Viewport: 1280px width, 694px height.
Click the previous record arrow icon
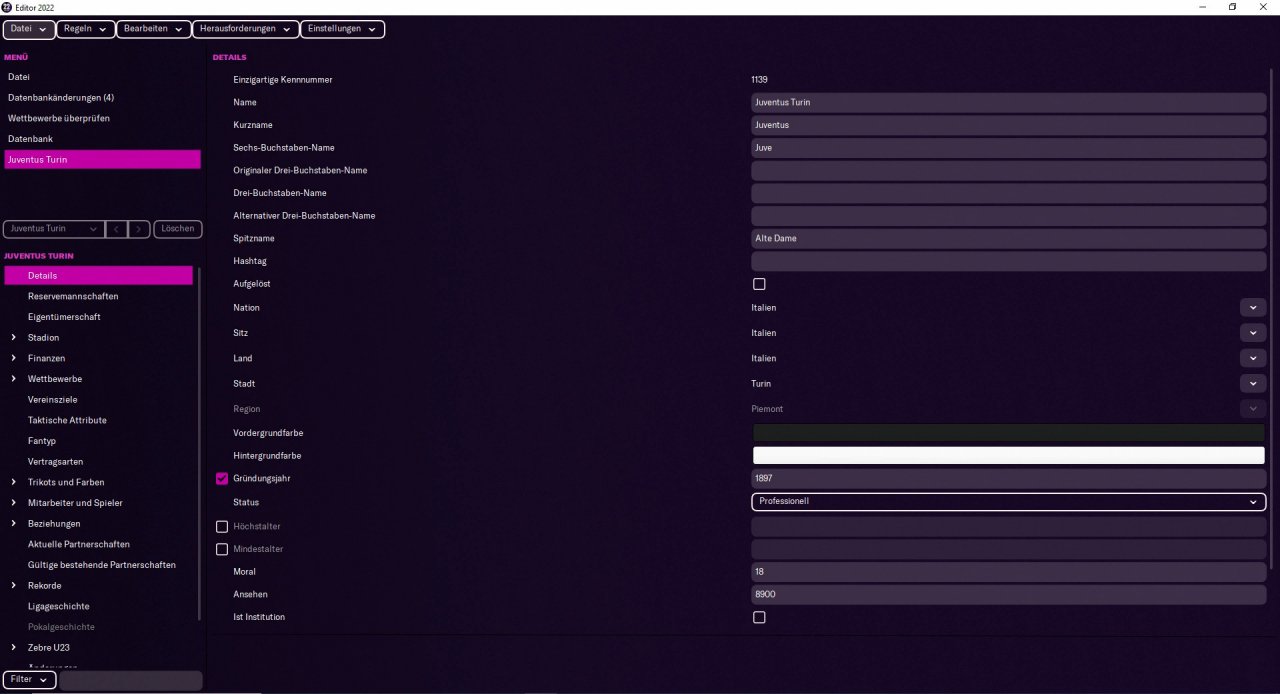pos(116,229)
